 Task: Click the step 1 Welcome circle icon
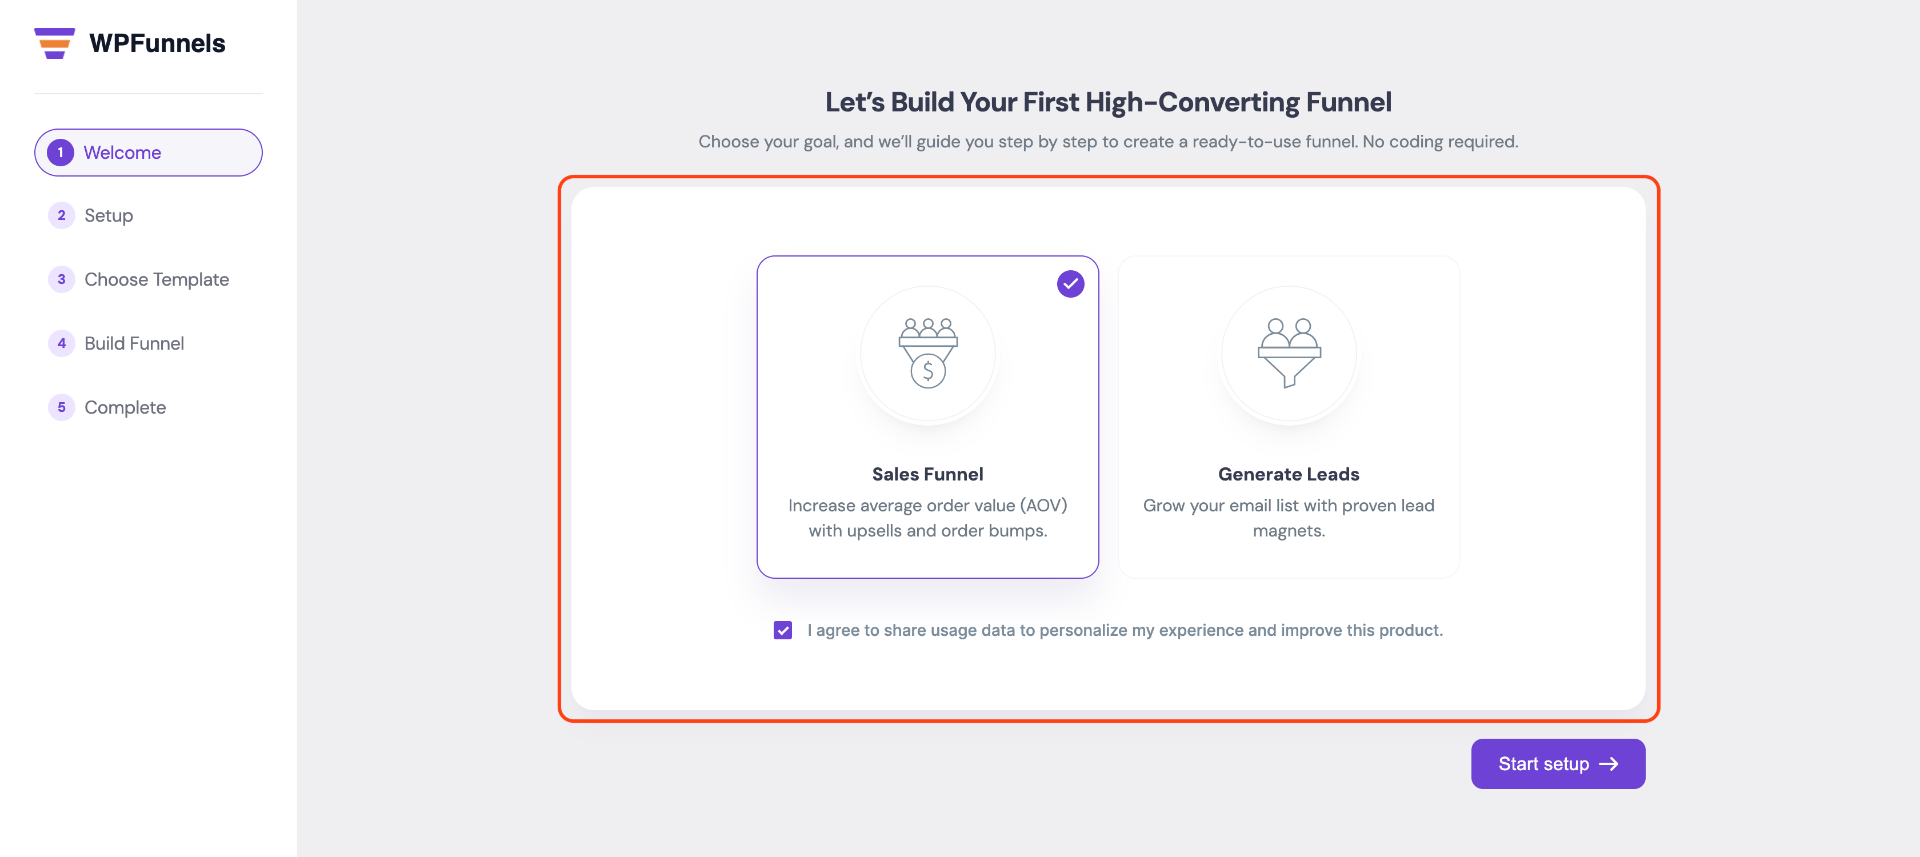point(60,152)
